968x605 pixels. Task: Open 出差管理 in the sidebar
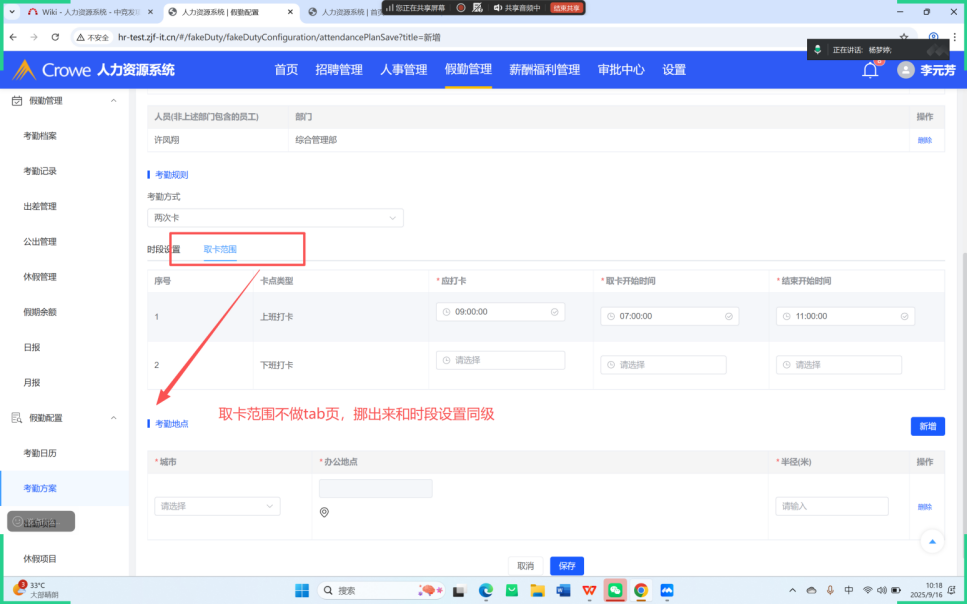pos(40,206)
